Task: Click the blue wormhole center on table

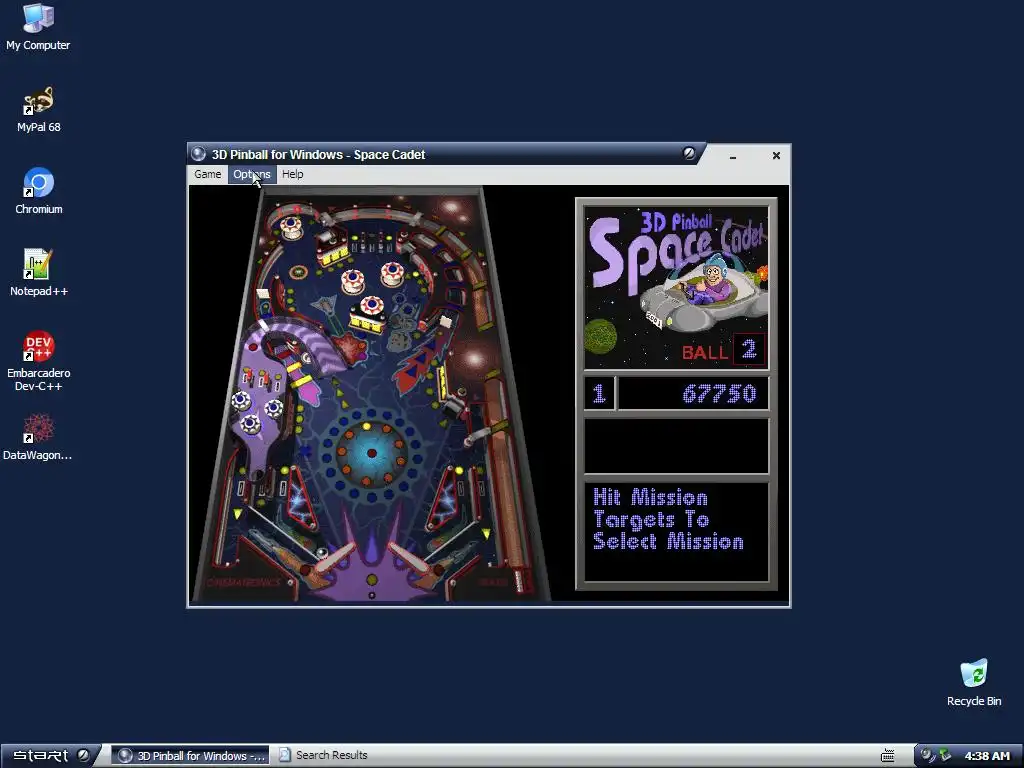Action: 372,453
